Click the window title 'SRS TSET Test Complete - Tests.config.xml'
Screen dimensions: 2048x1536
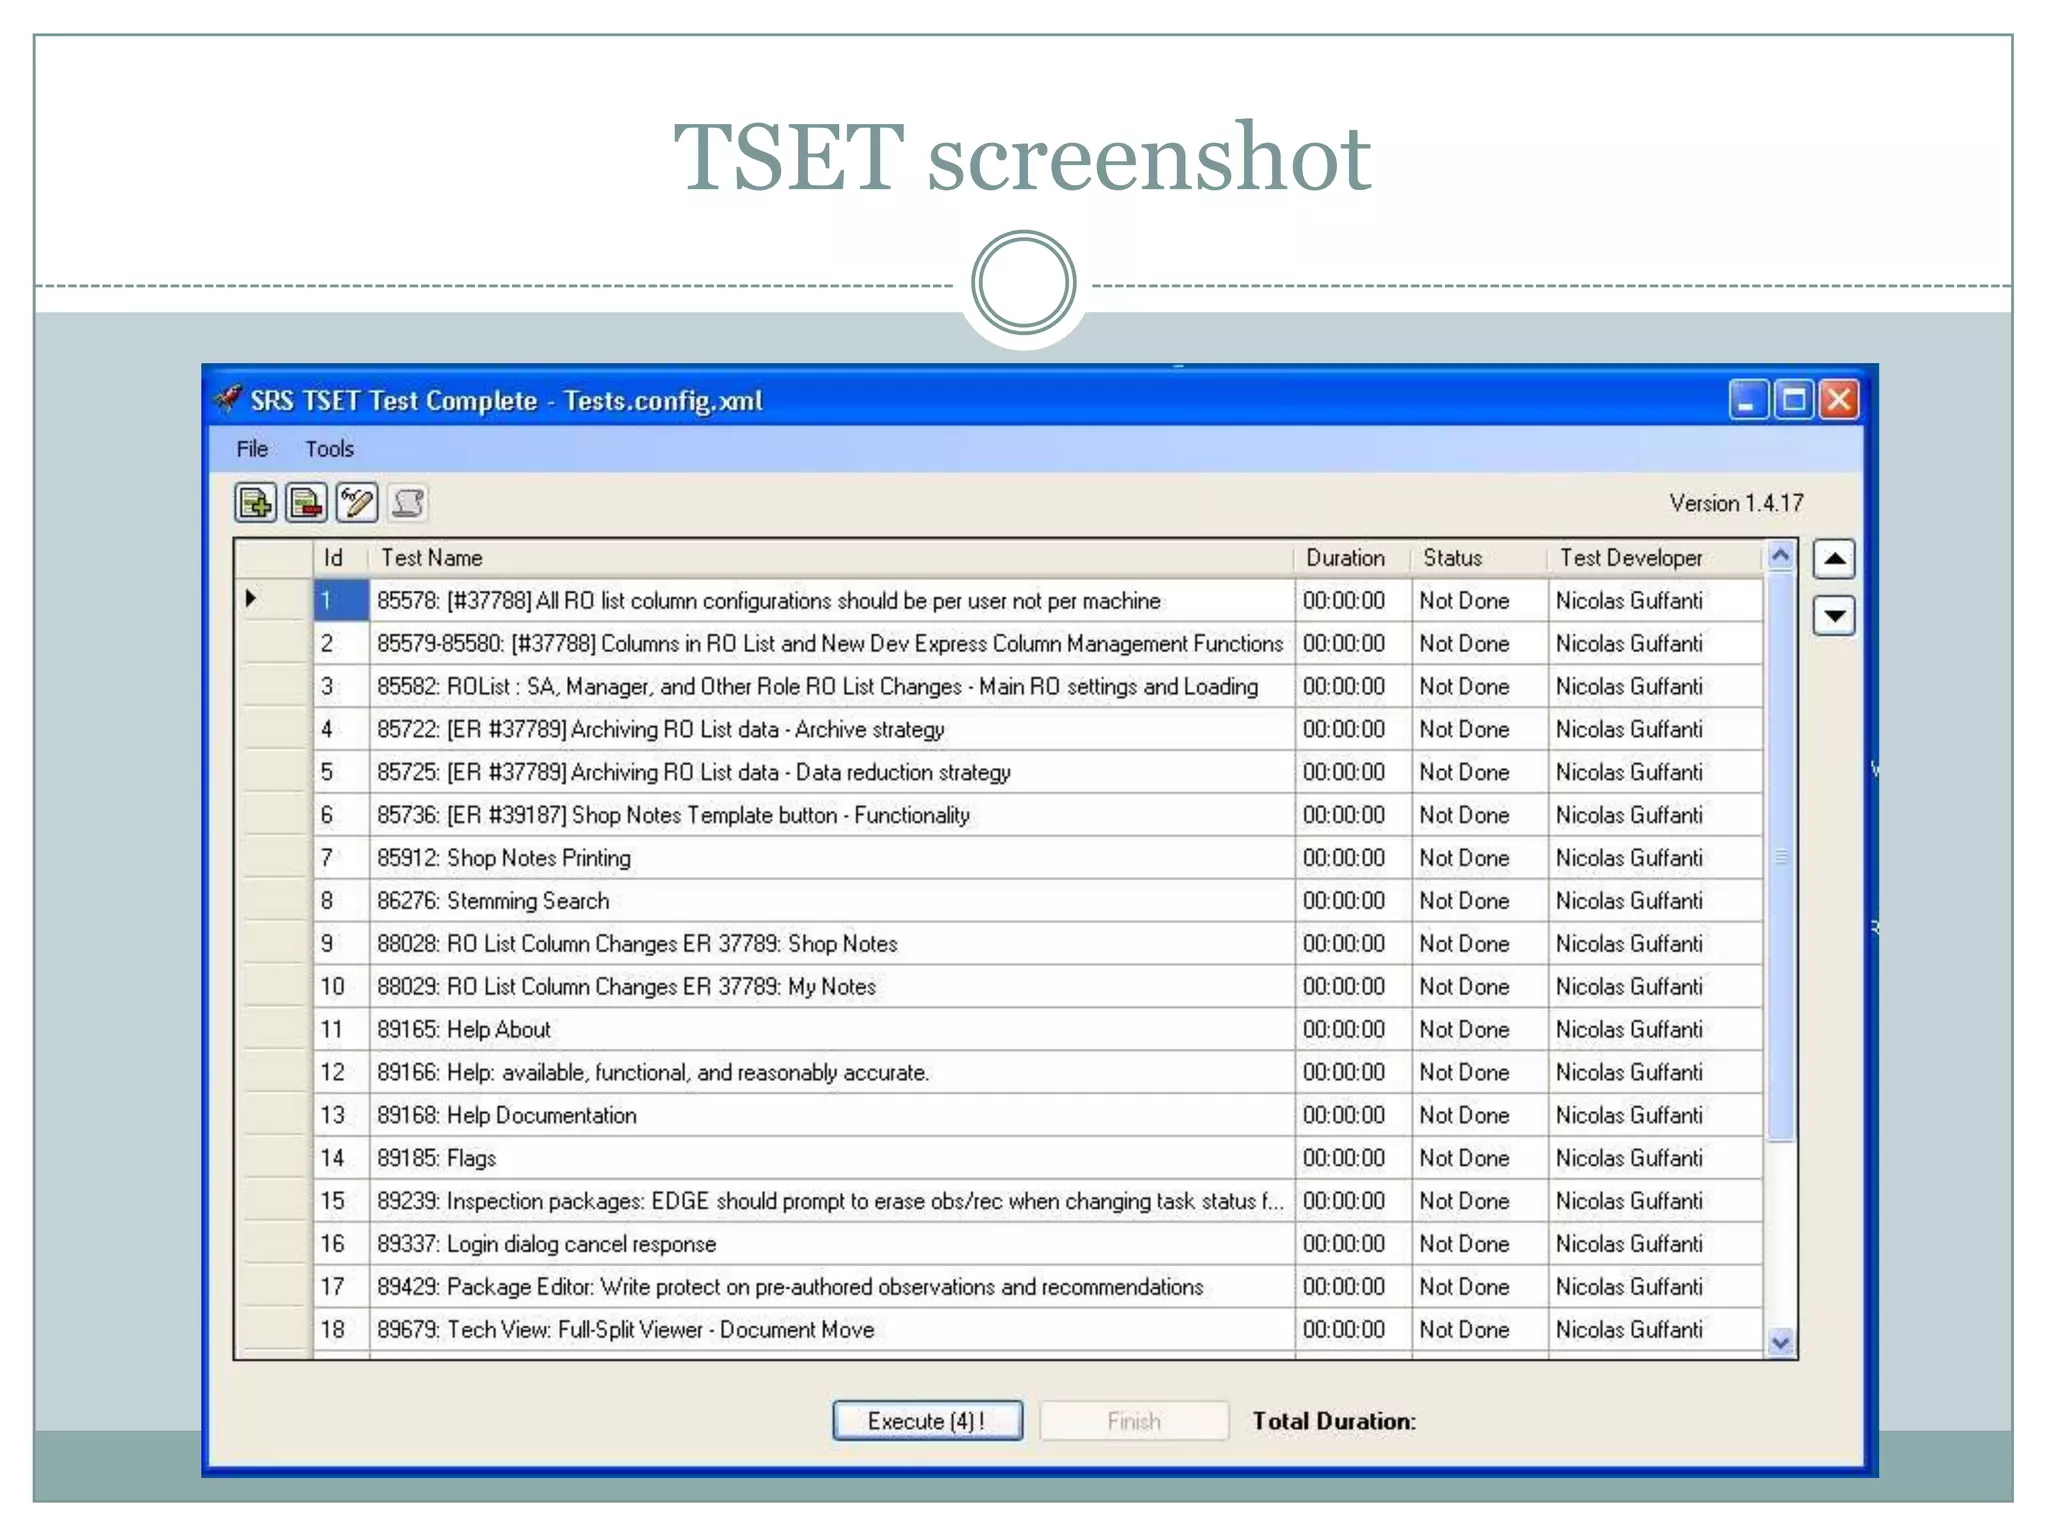[x=506, y=401]
